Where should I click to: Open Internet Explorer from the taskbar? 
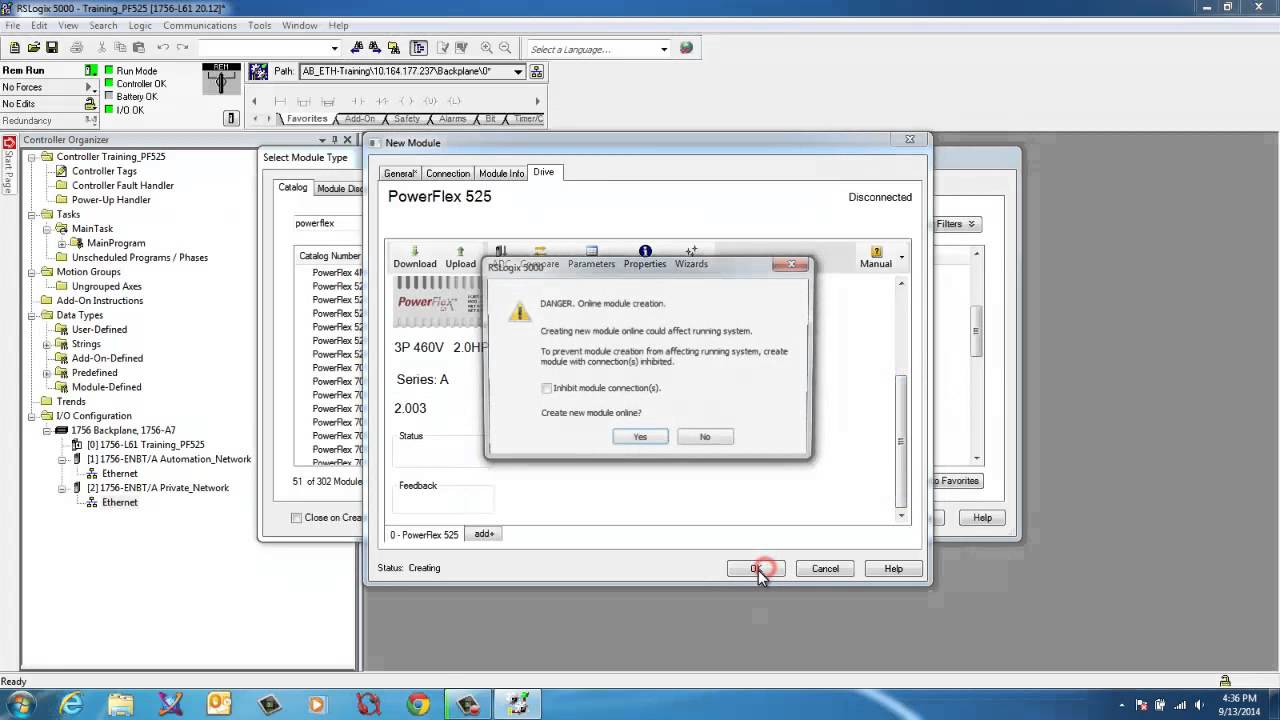(x=72, y=704)
